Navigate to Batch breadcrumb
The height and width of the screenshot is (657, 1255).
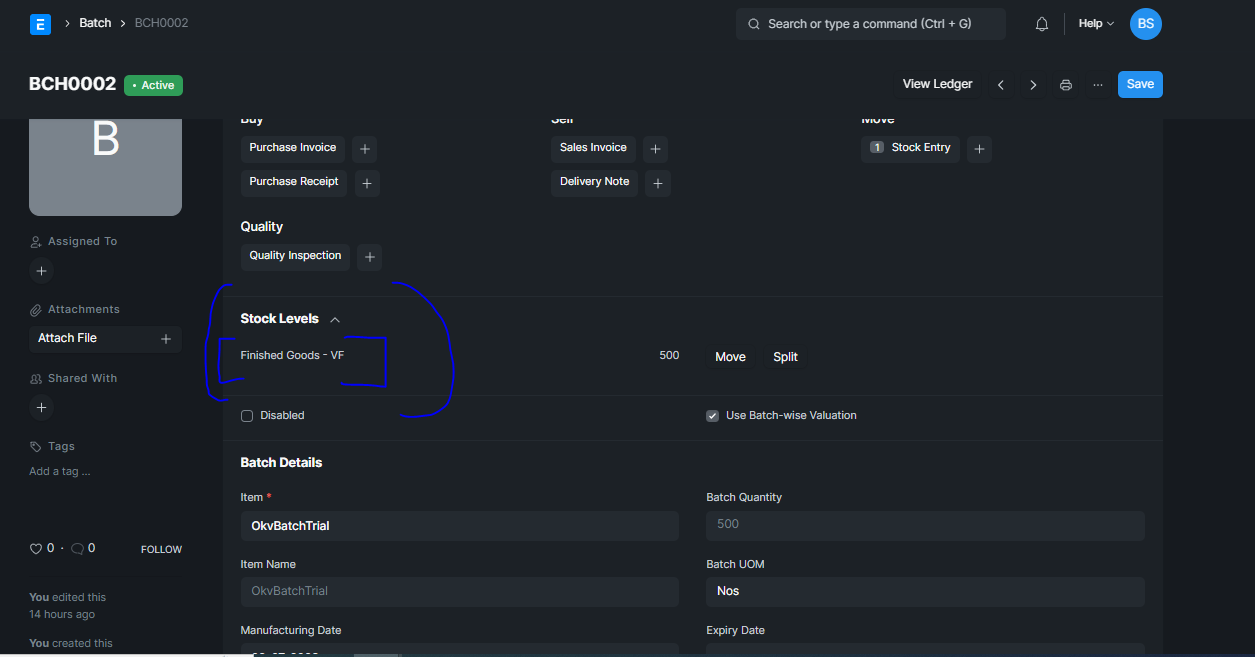(95, 23)
